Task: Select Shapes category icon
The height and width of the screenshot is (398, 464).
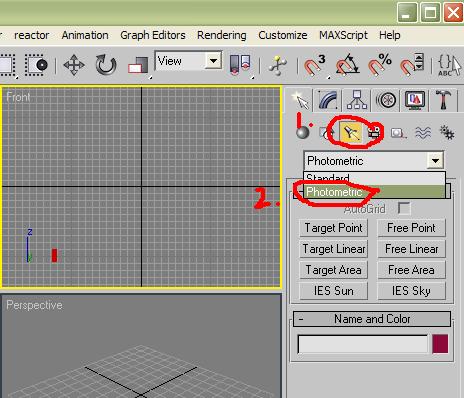Action: (x=326, y=133)
